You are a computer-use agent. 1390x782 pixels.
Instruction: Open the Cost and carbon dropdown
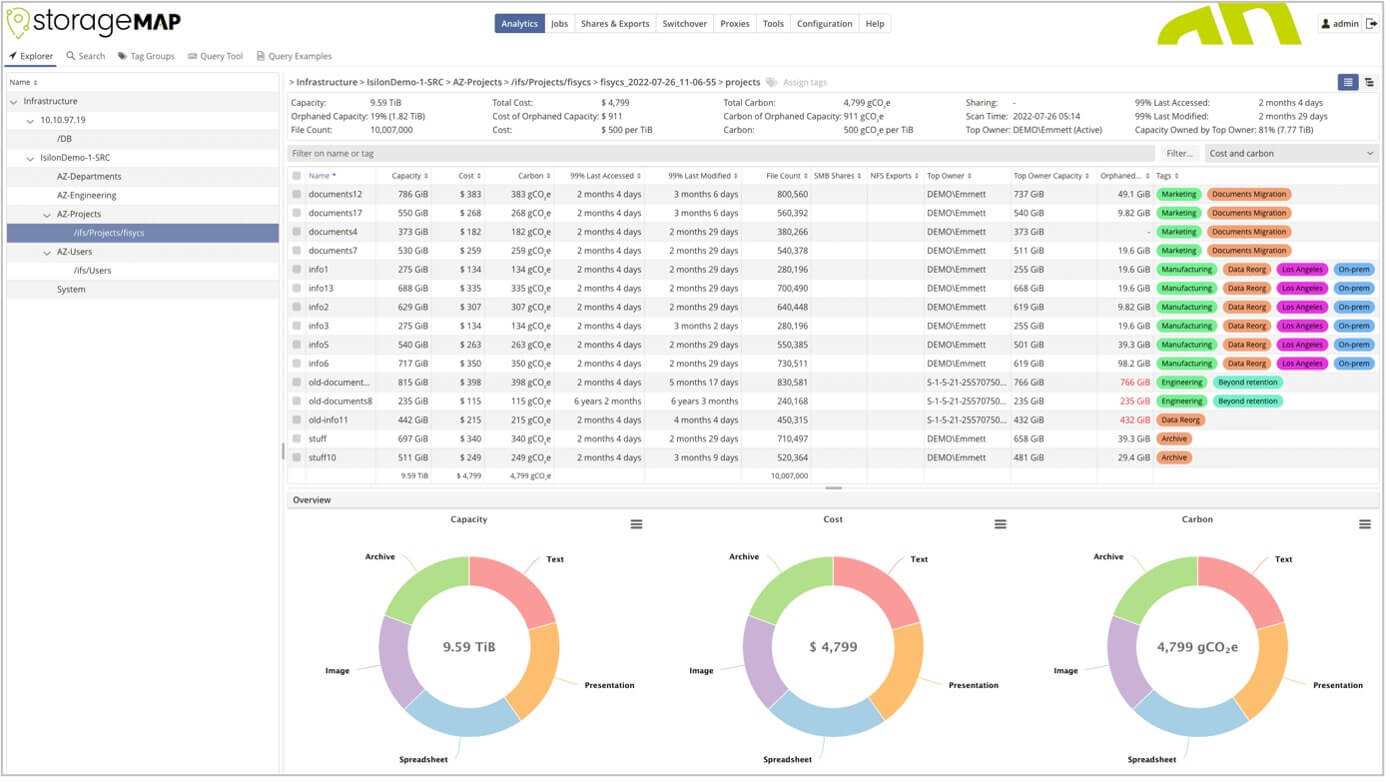(1290, 154)
